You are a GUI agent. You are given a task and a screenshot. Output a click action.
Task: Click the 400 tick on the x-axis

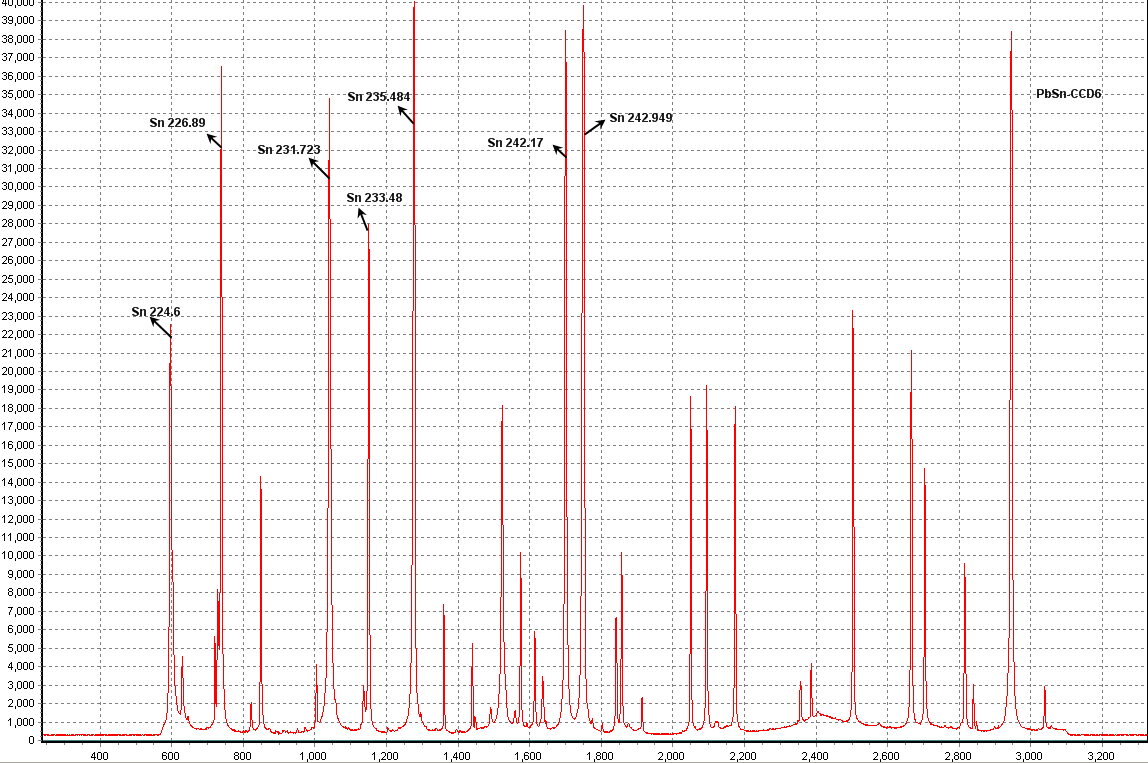point(99,755)
